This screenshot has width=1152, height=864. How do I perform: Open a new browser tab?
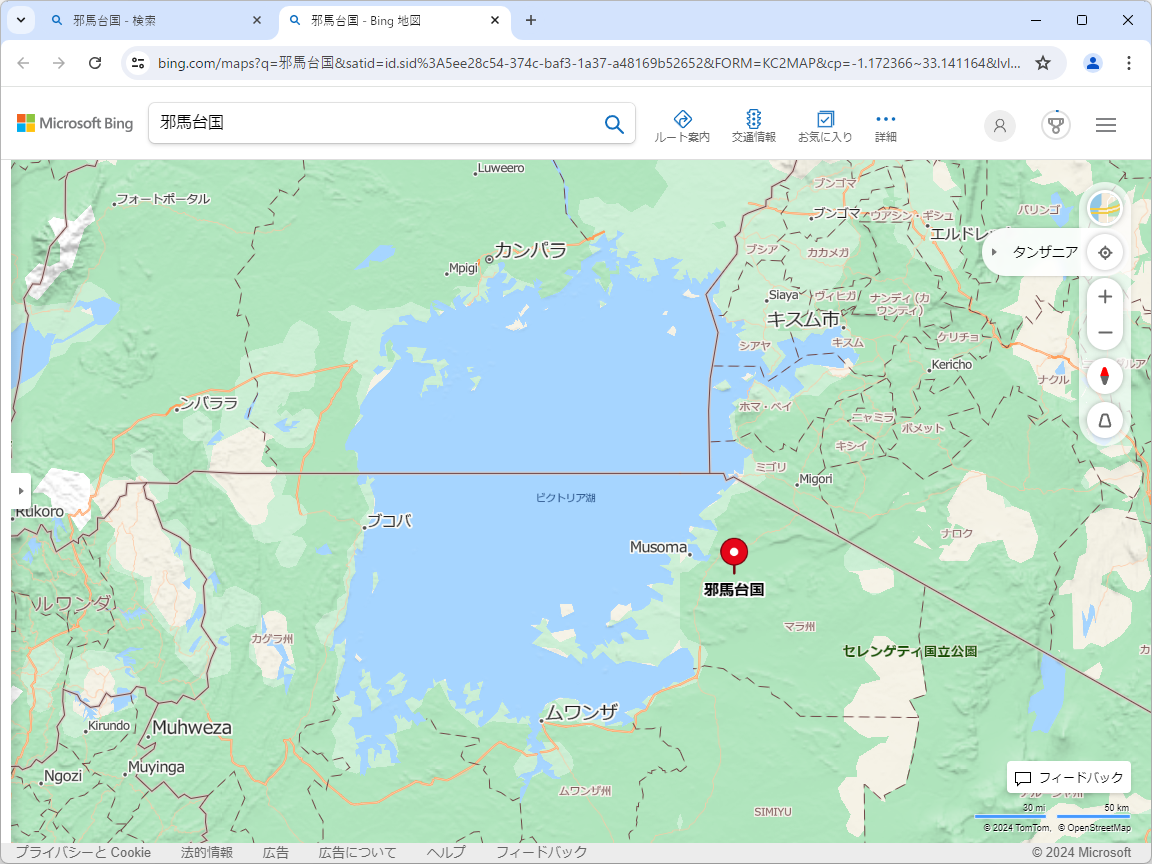(x=531, y=21)
